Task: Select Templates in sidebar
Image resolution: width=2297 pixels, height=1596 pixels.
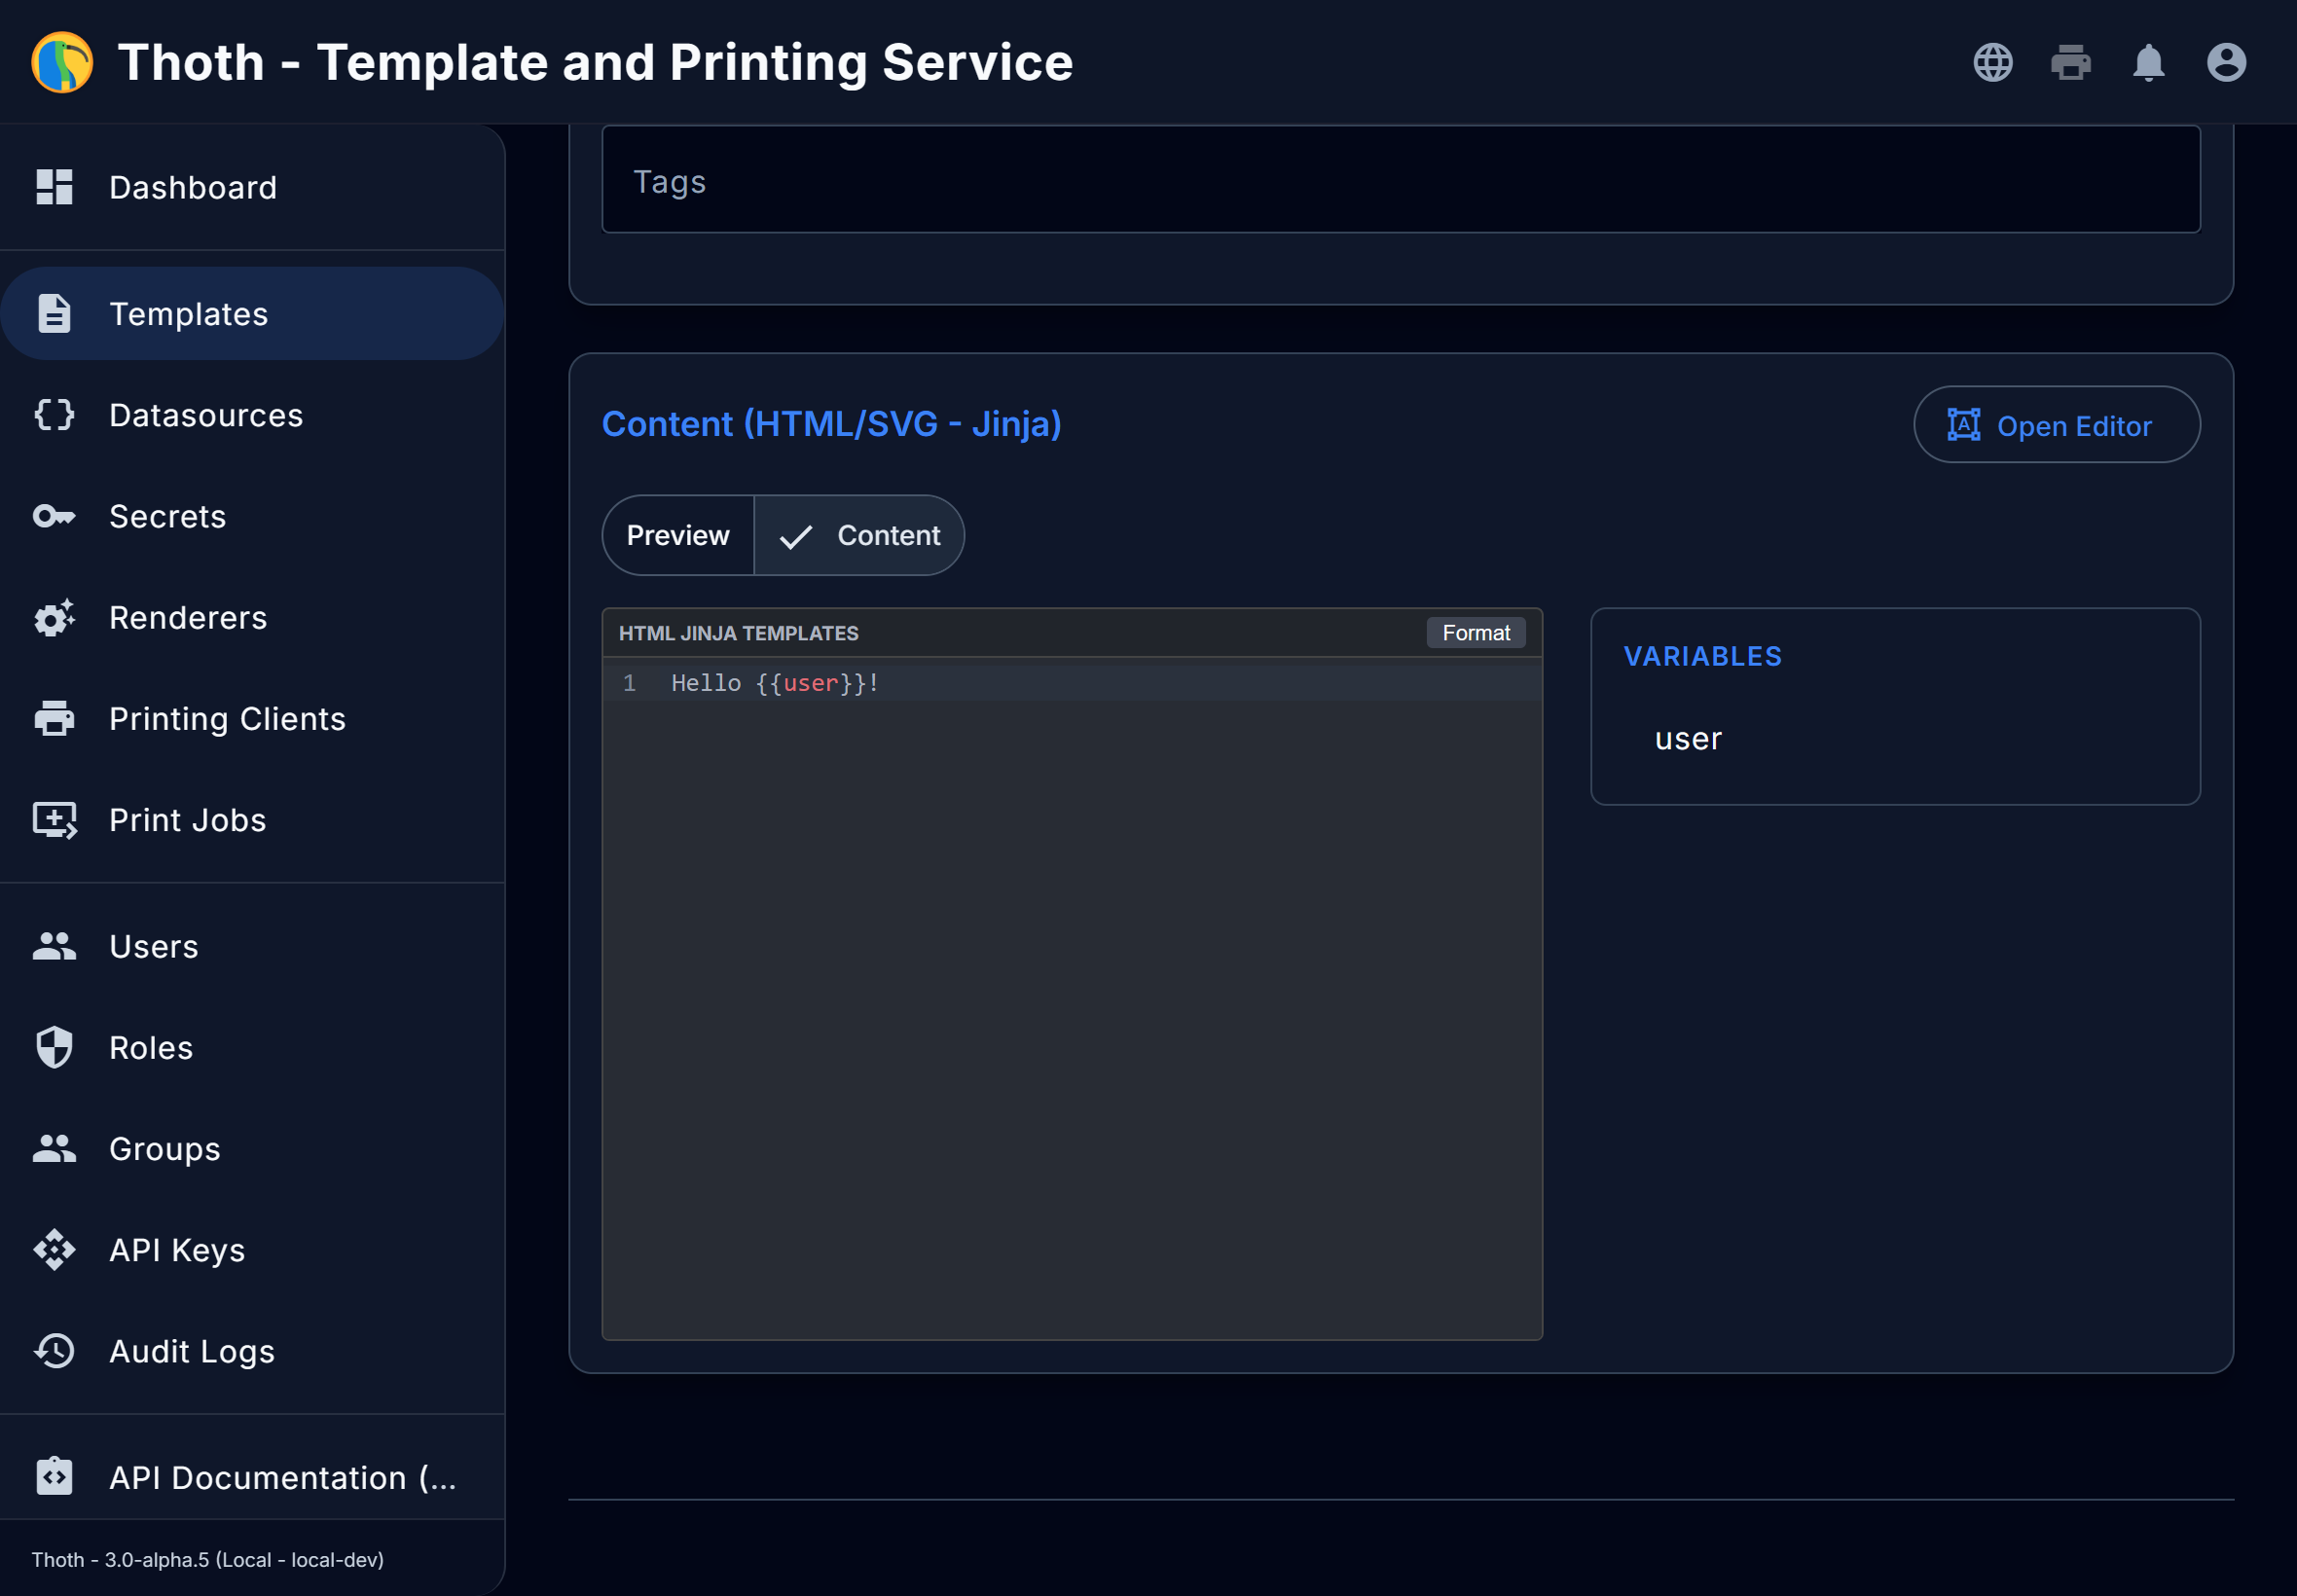Action: [252, 313]
